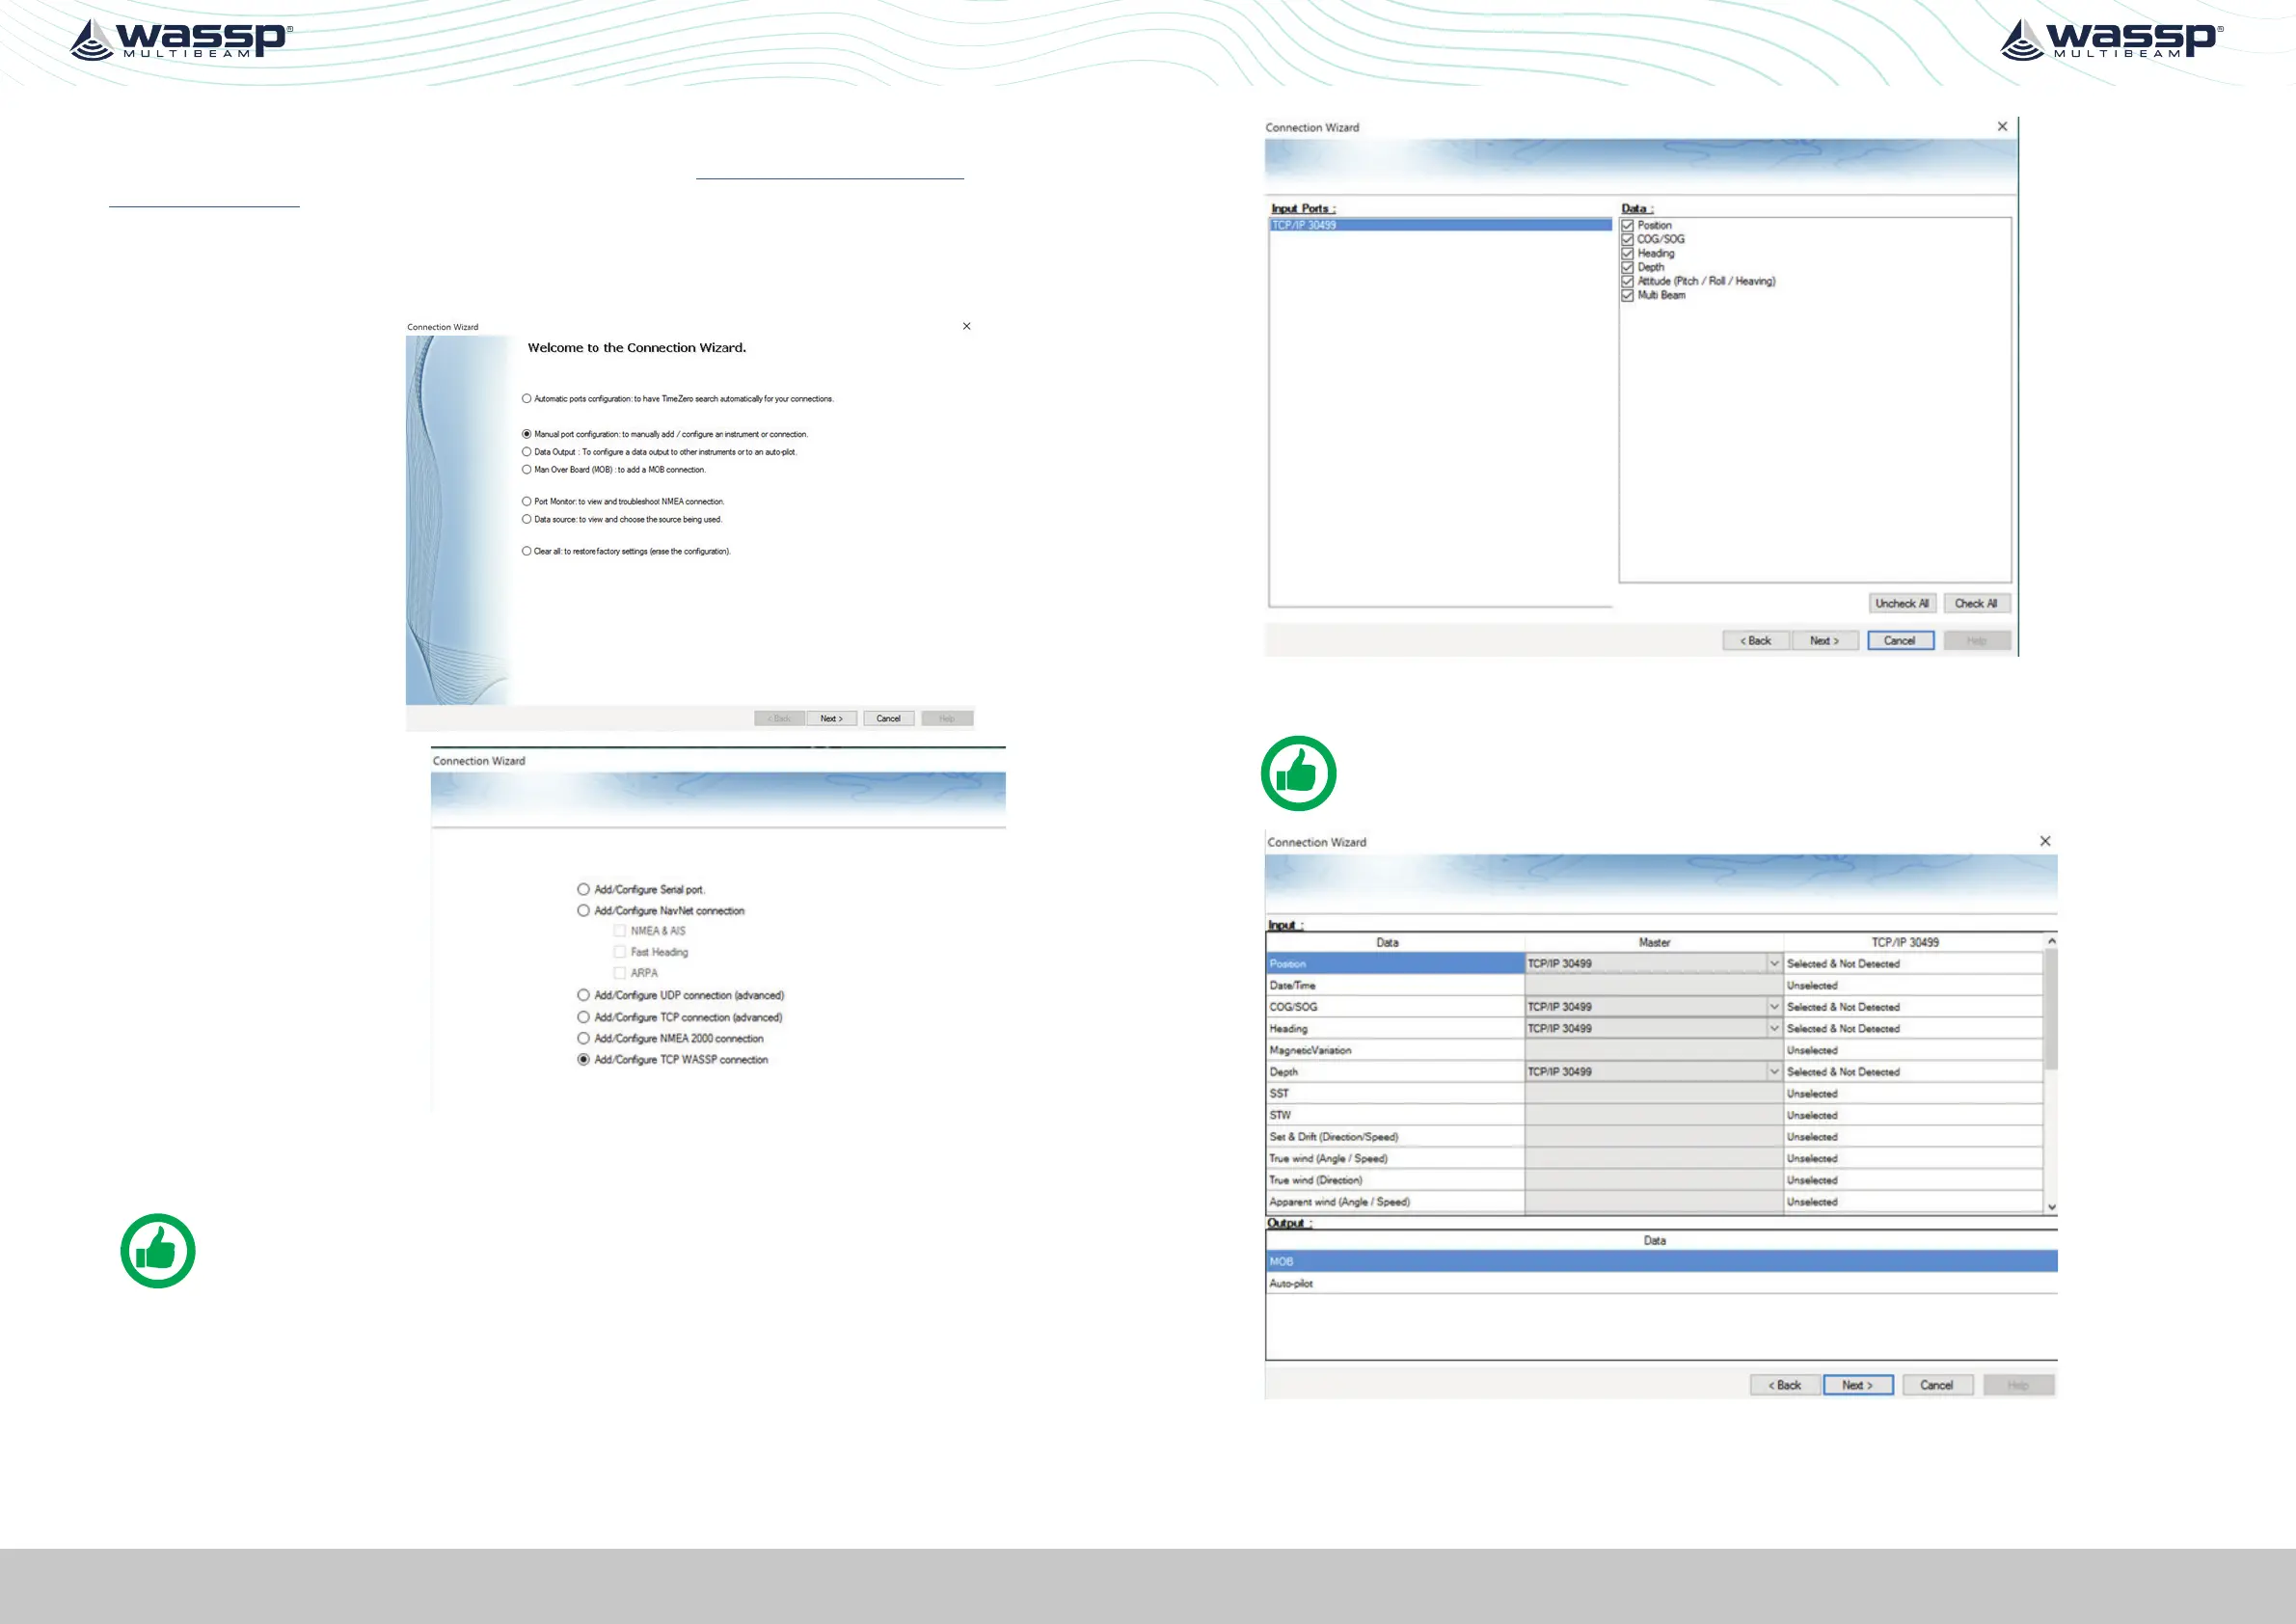The height and width of the screenshot is (1624, 2296).
Task: Click the input table scrollbar down arrow
Action: [x=2051, y=1207]
